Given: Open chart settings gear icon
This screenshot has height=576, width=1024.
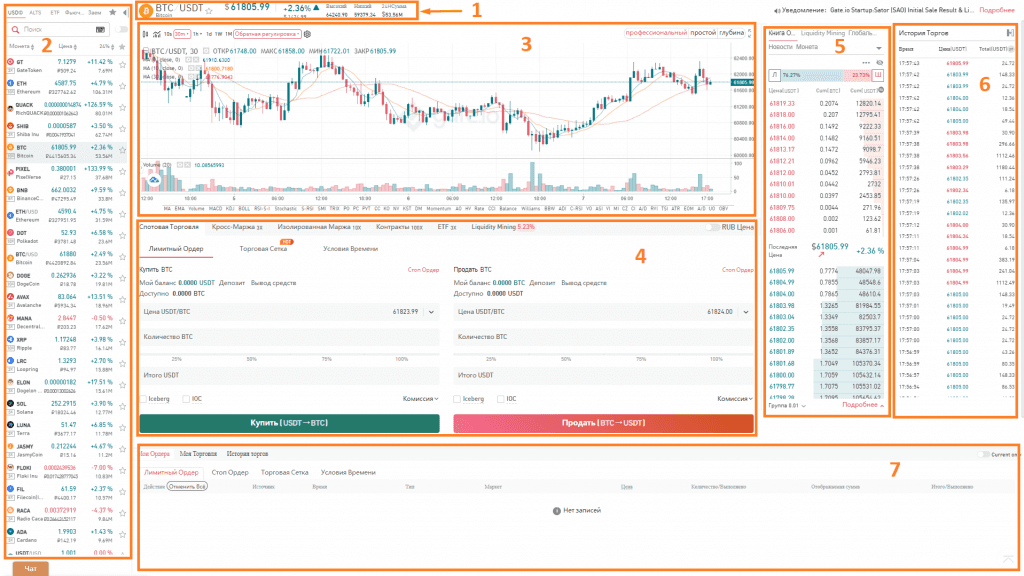Looking at the screenshot, I should (x=308, y=34).
